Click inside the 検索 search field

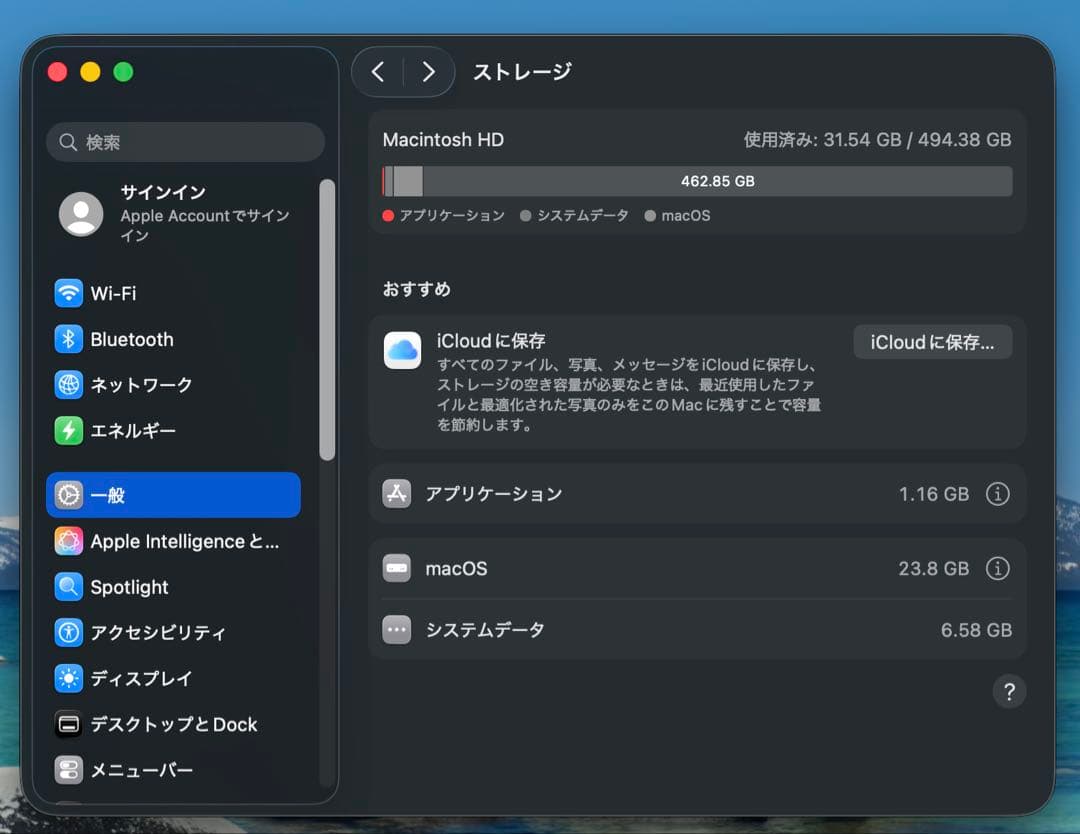tap(184, 142)
